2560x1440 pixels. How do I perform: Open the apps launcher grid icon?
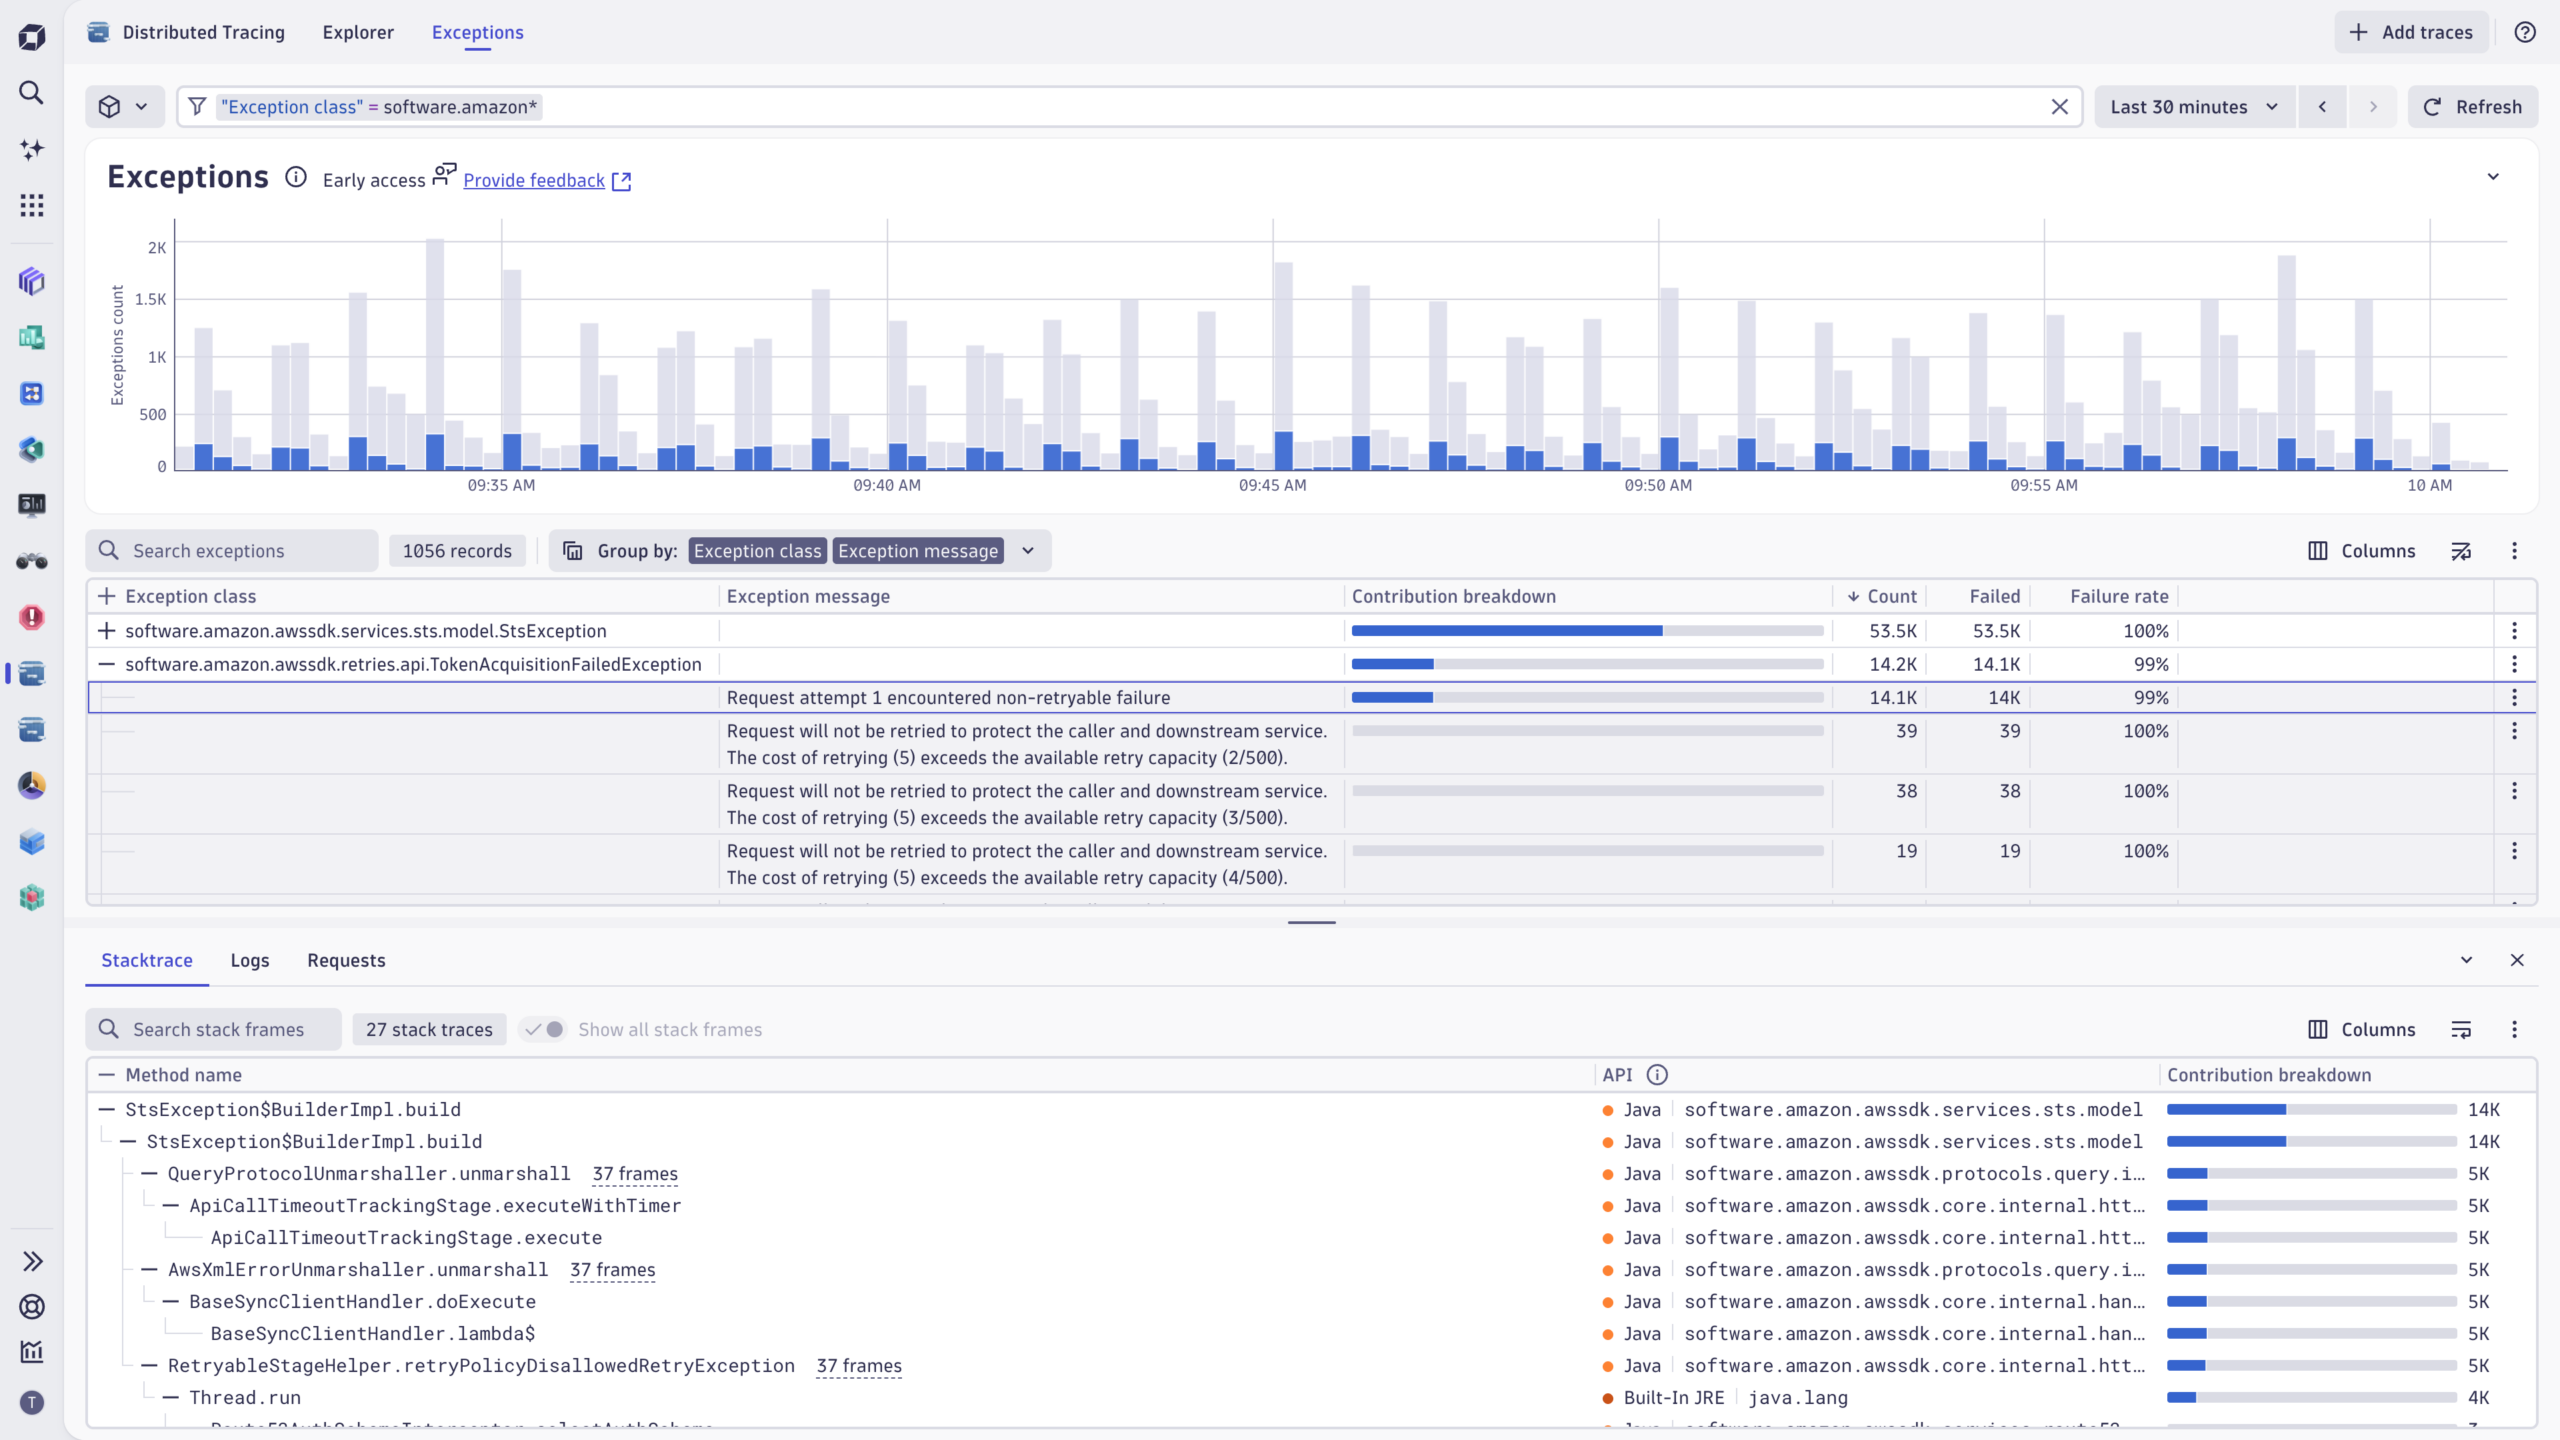31,204
